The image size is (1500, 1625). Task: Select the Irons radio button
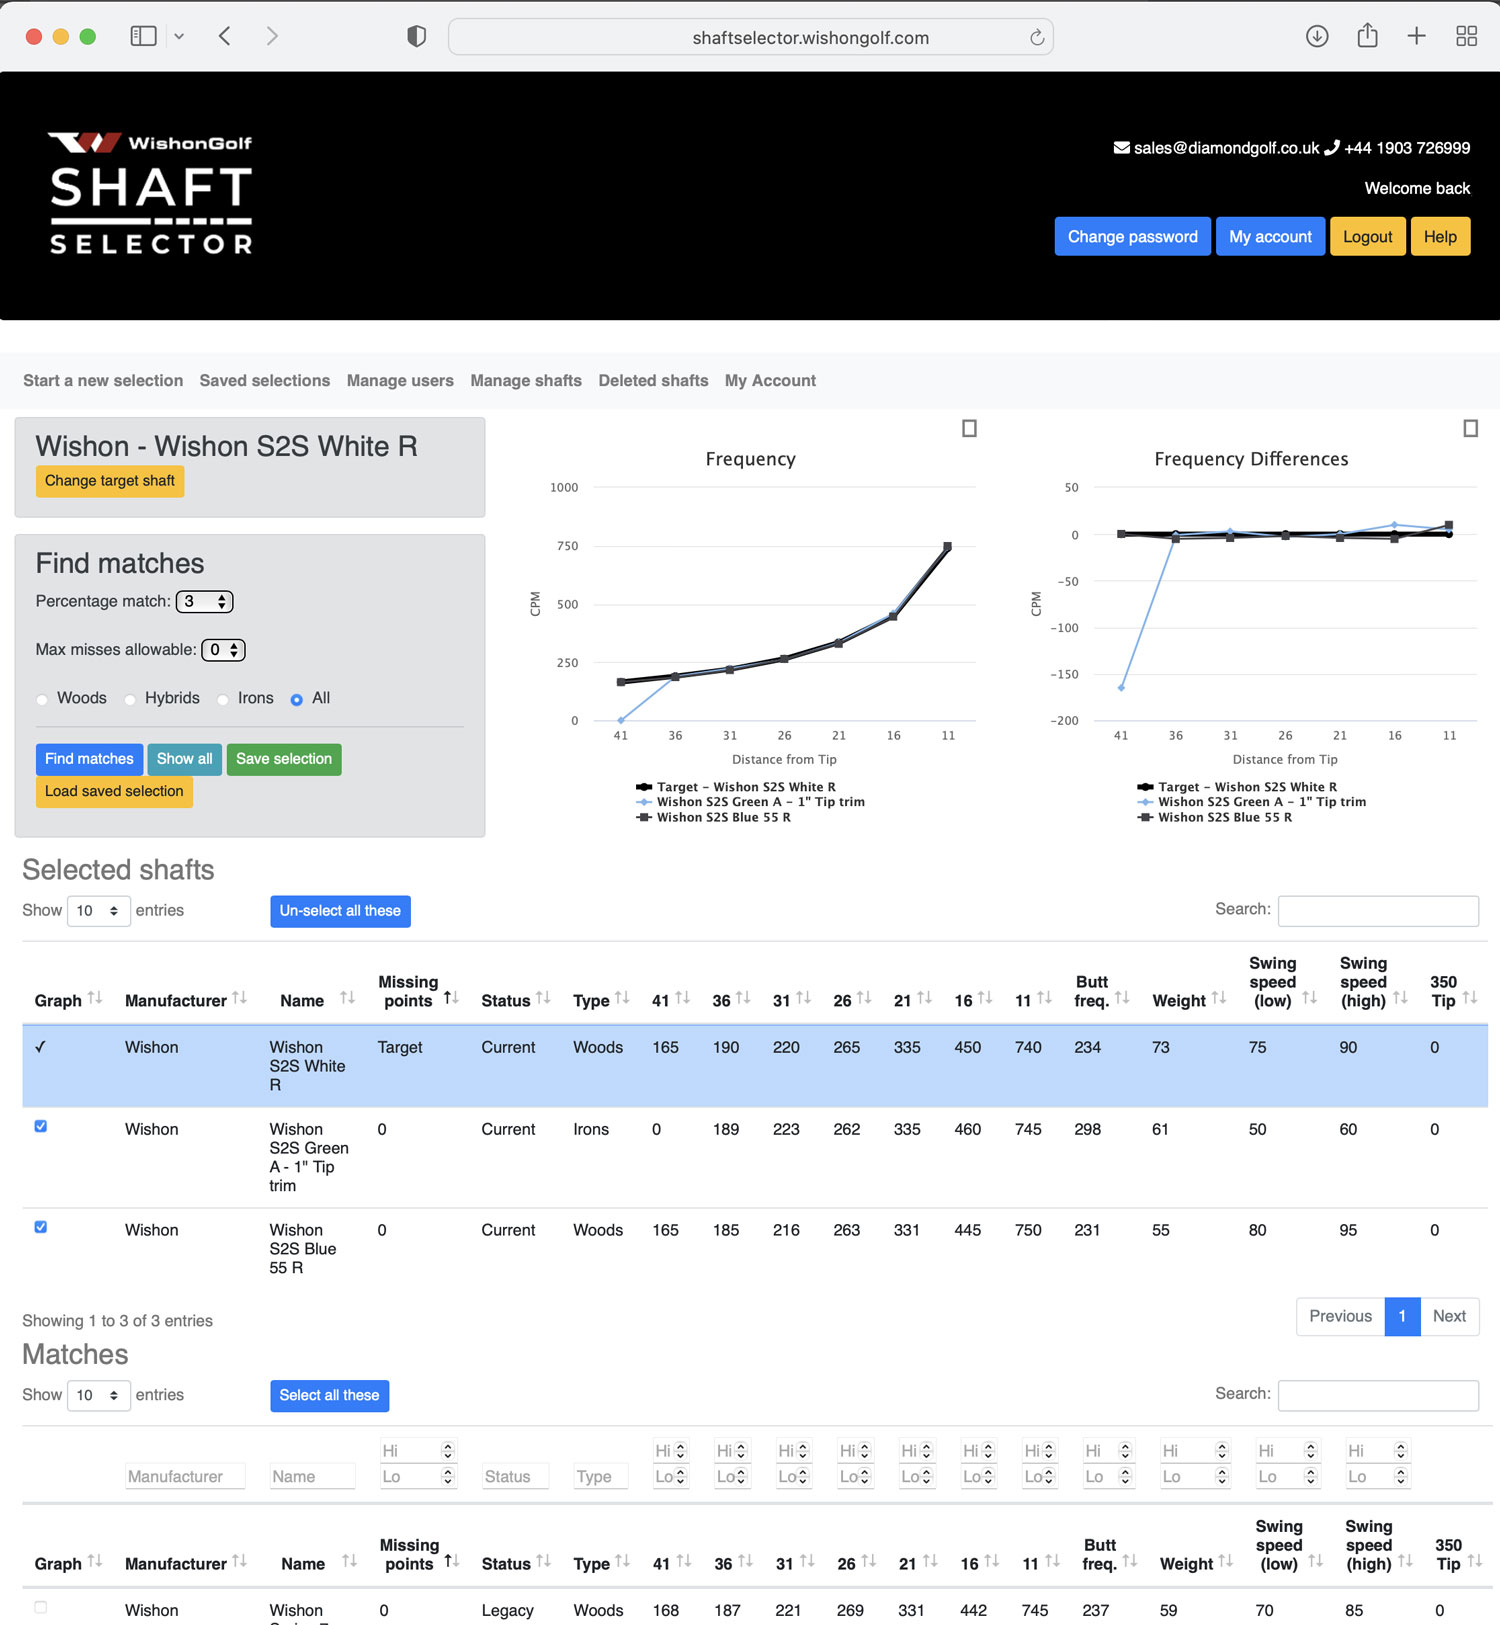[223, 700]
